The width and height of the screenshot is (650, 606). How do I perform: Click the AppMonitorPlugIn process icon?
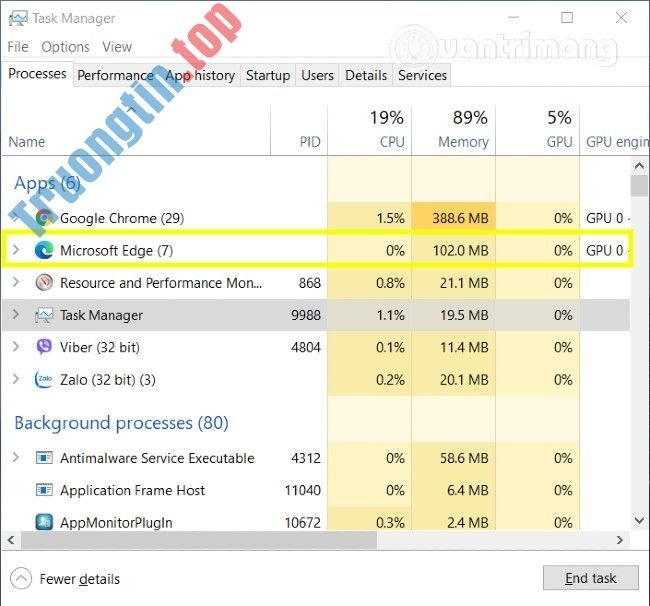44,522
